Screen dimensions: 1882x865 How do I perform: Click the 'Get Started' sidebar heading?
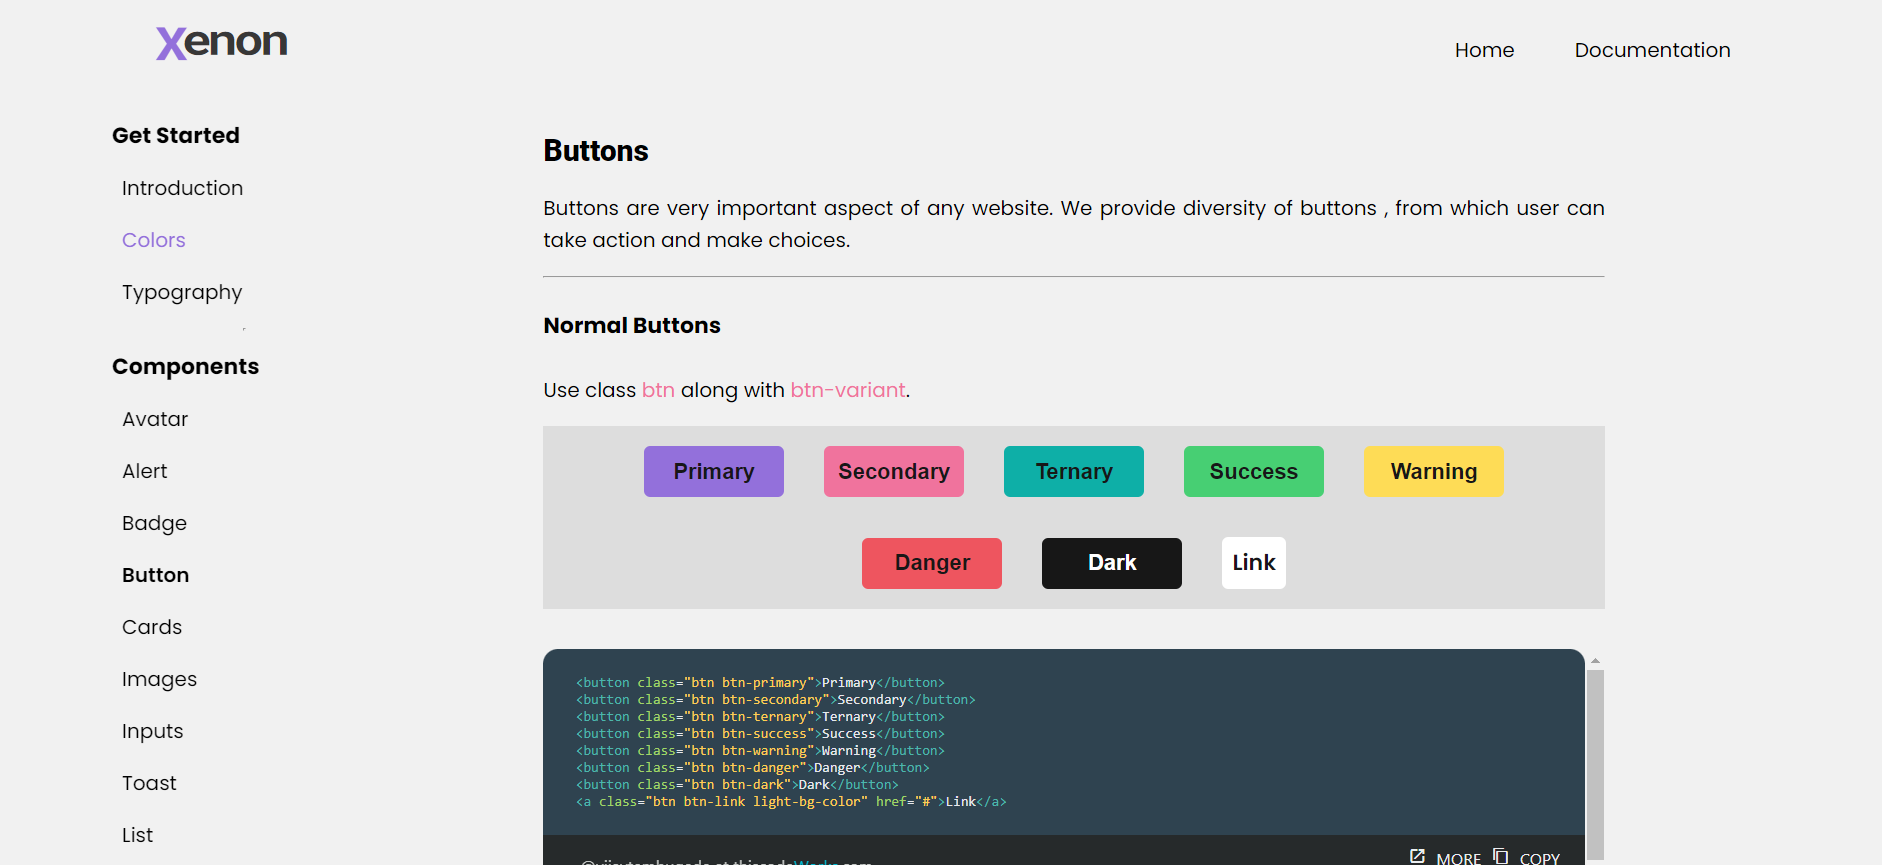[x=176, y=135]
